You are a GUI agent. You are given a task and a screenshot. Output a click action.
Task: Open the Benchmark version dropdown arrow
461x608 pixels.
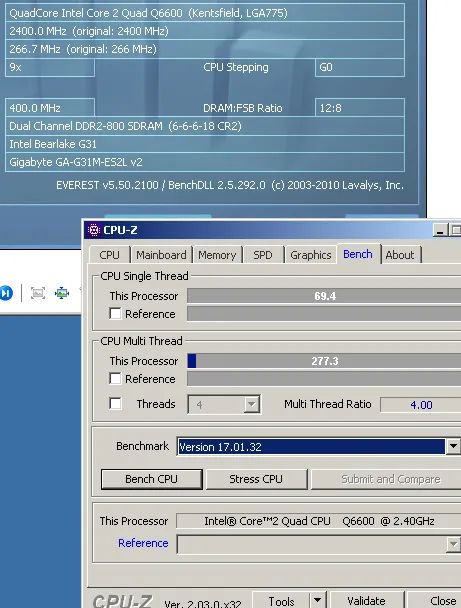[453, 447]
